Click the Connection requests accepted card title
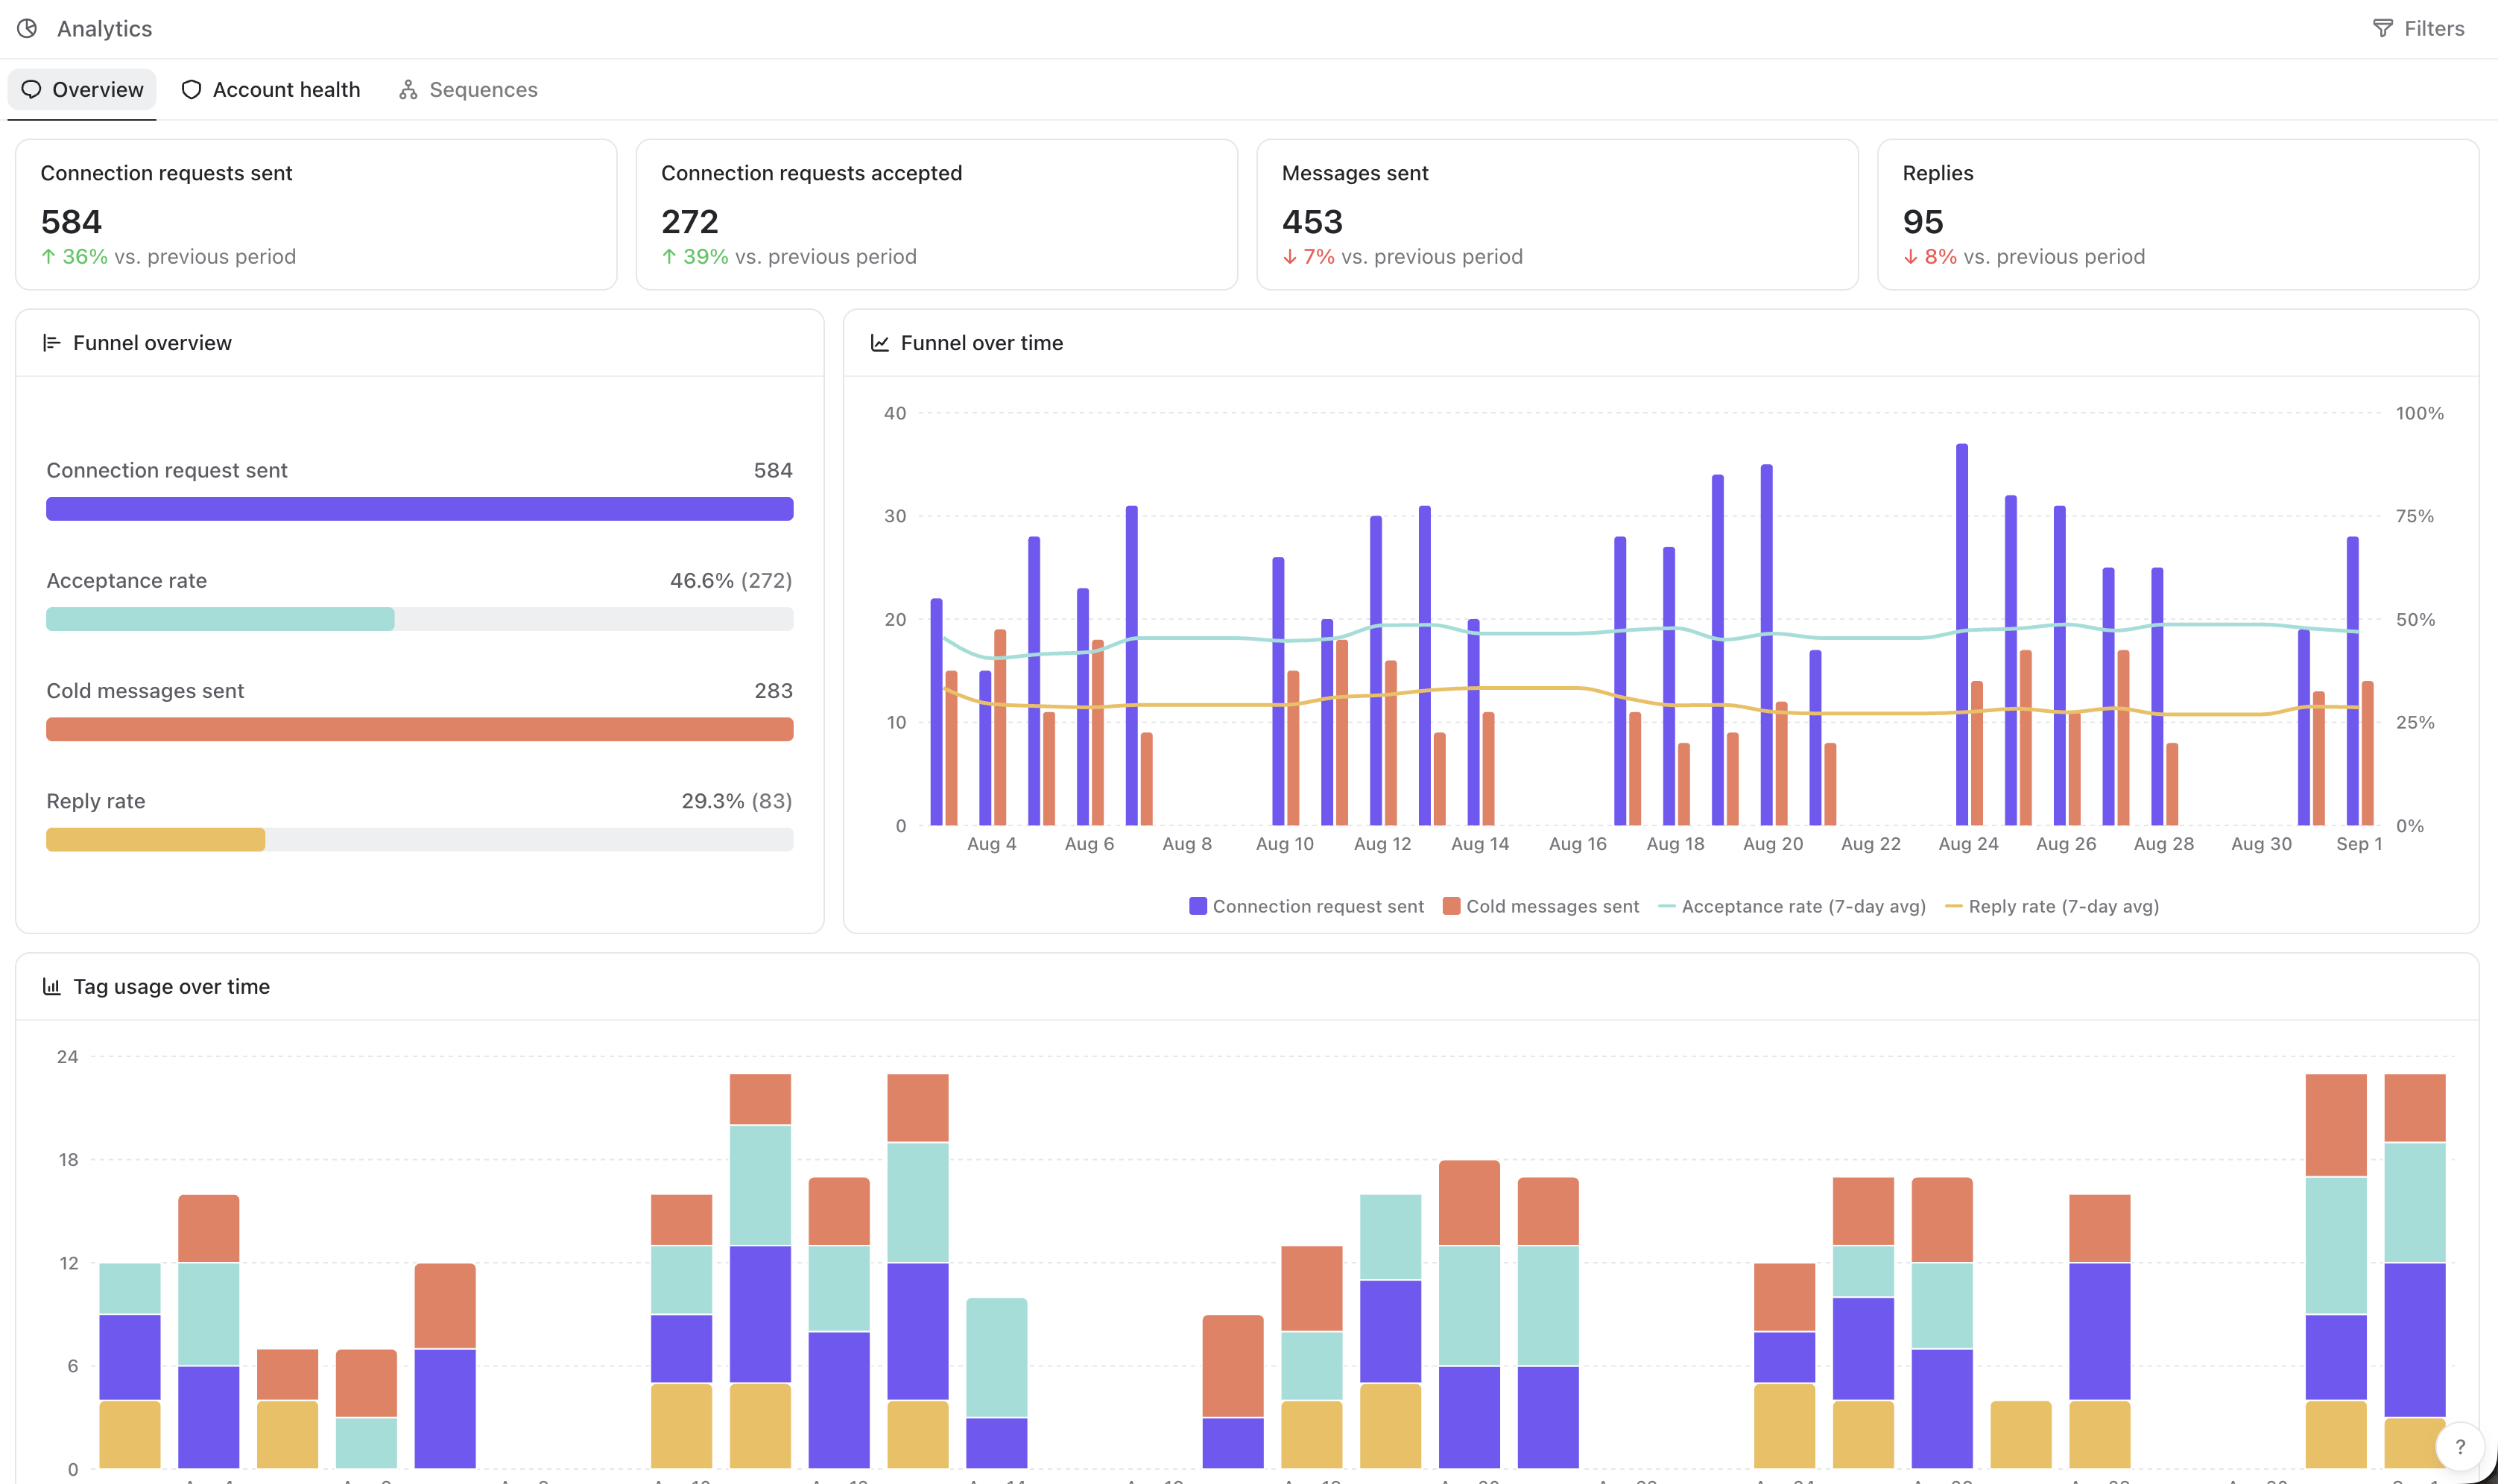Image resolution: width=2498 pixels, height=1484 pixels. [812, 173]
